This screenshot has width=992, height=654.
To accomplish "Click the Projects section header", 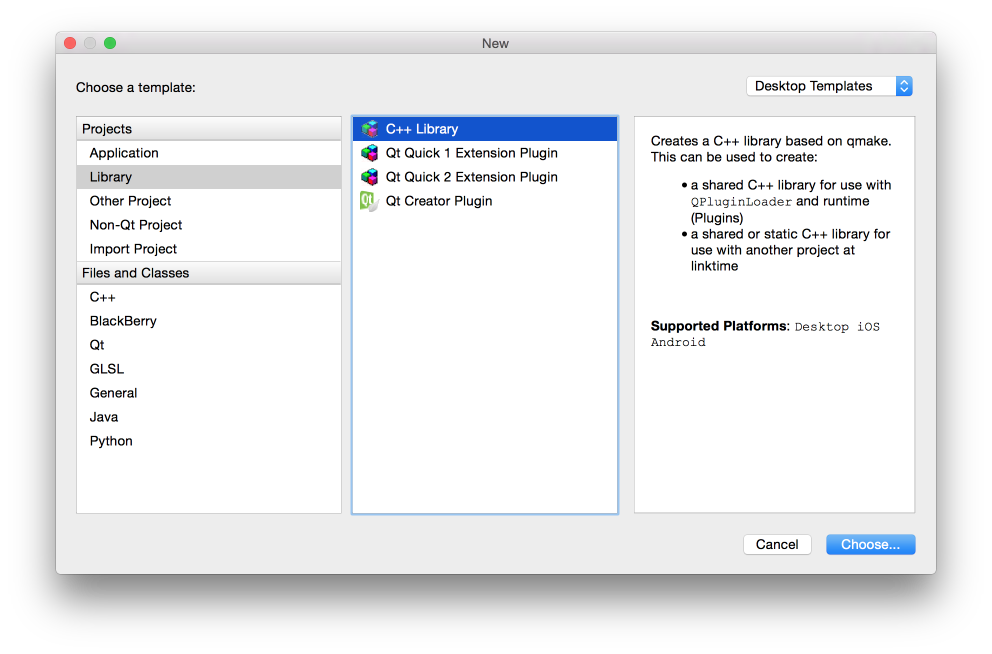I will pos(209,129).
